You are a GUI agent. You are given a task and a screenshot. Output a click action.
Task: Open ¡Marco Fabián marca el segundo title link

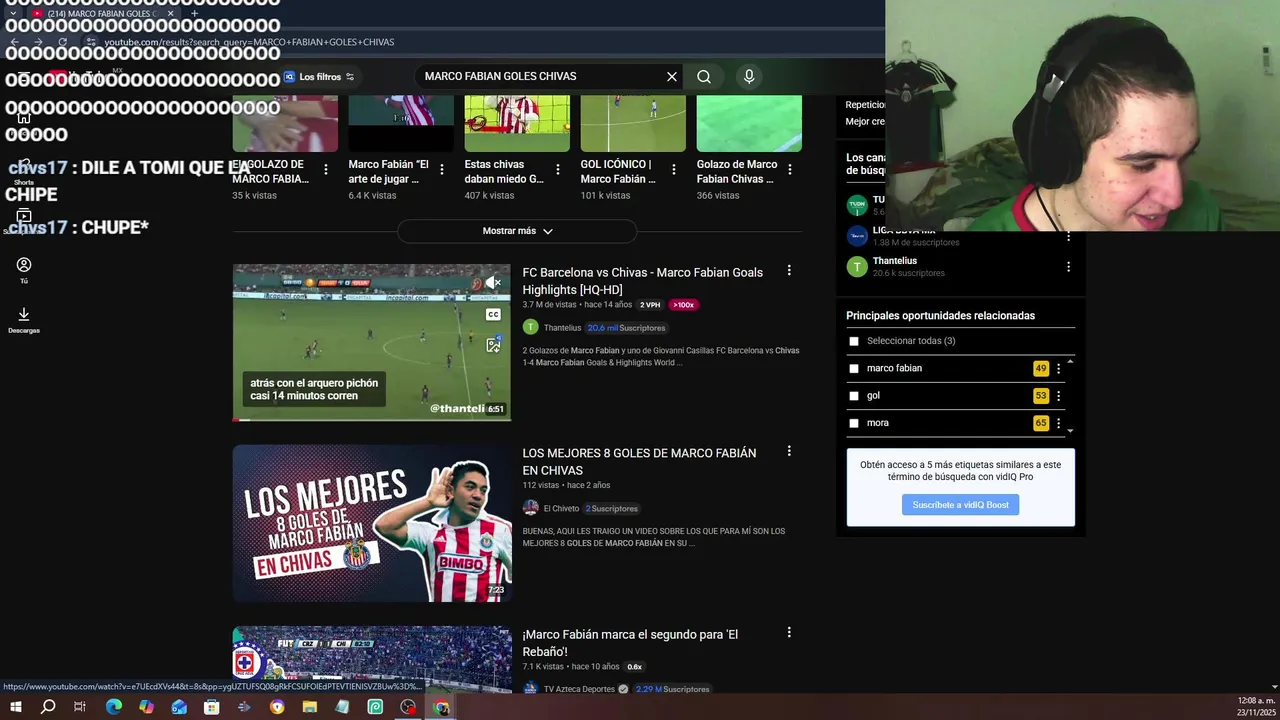(630, 643)
